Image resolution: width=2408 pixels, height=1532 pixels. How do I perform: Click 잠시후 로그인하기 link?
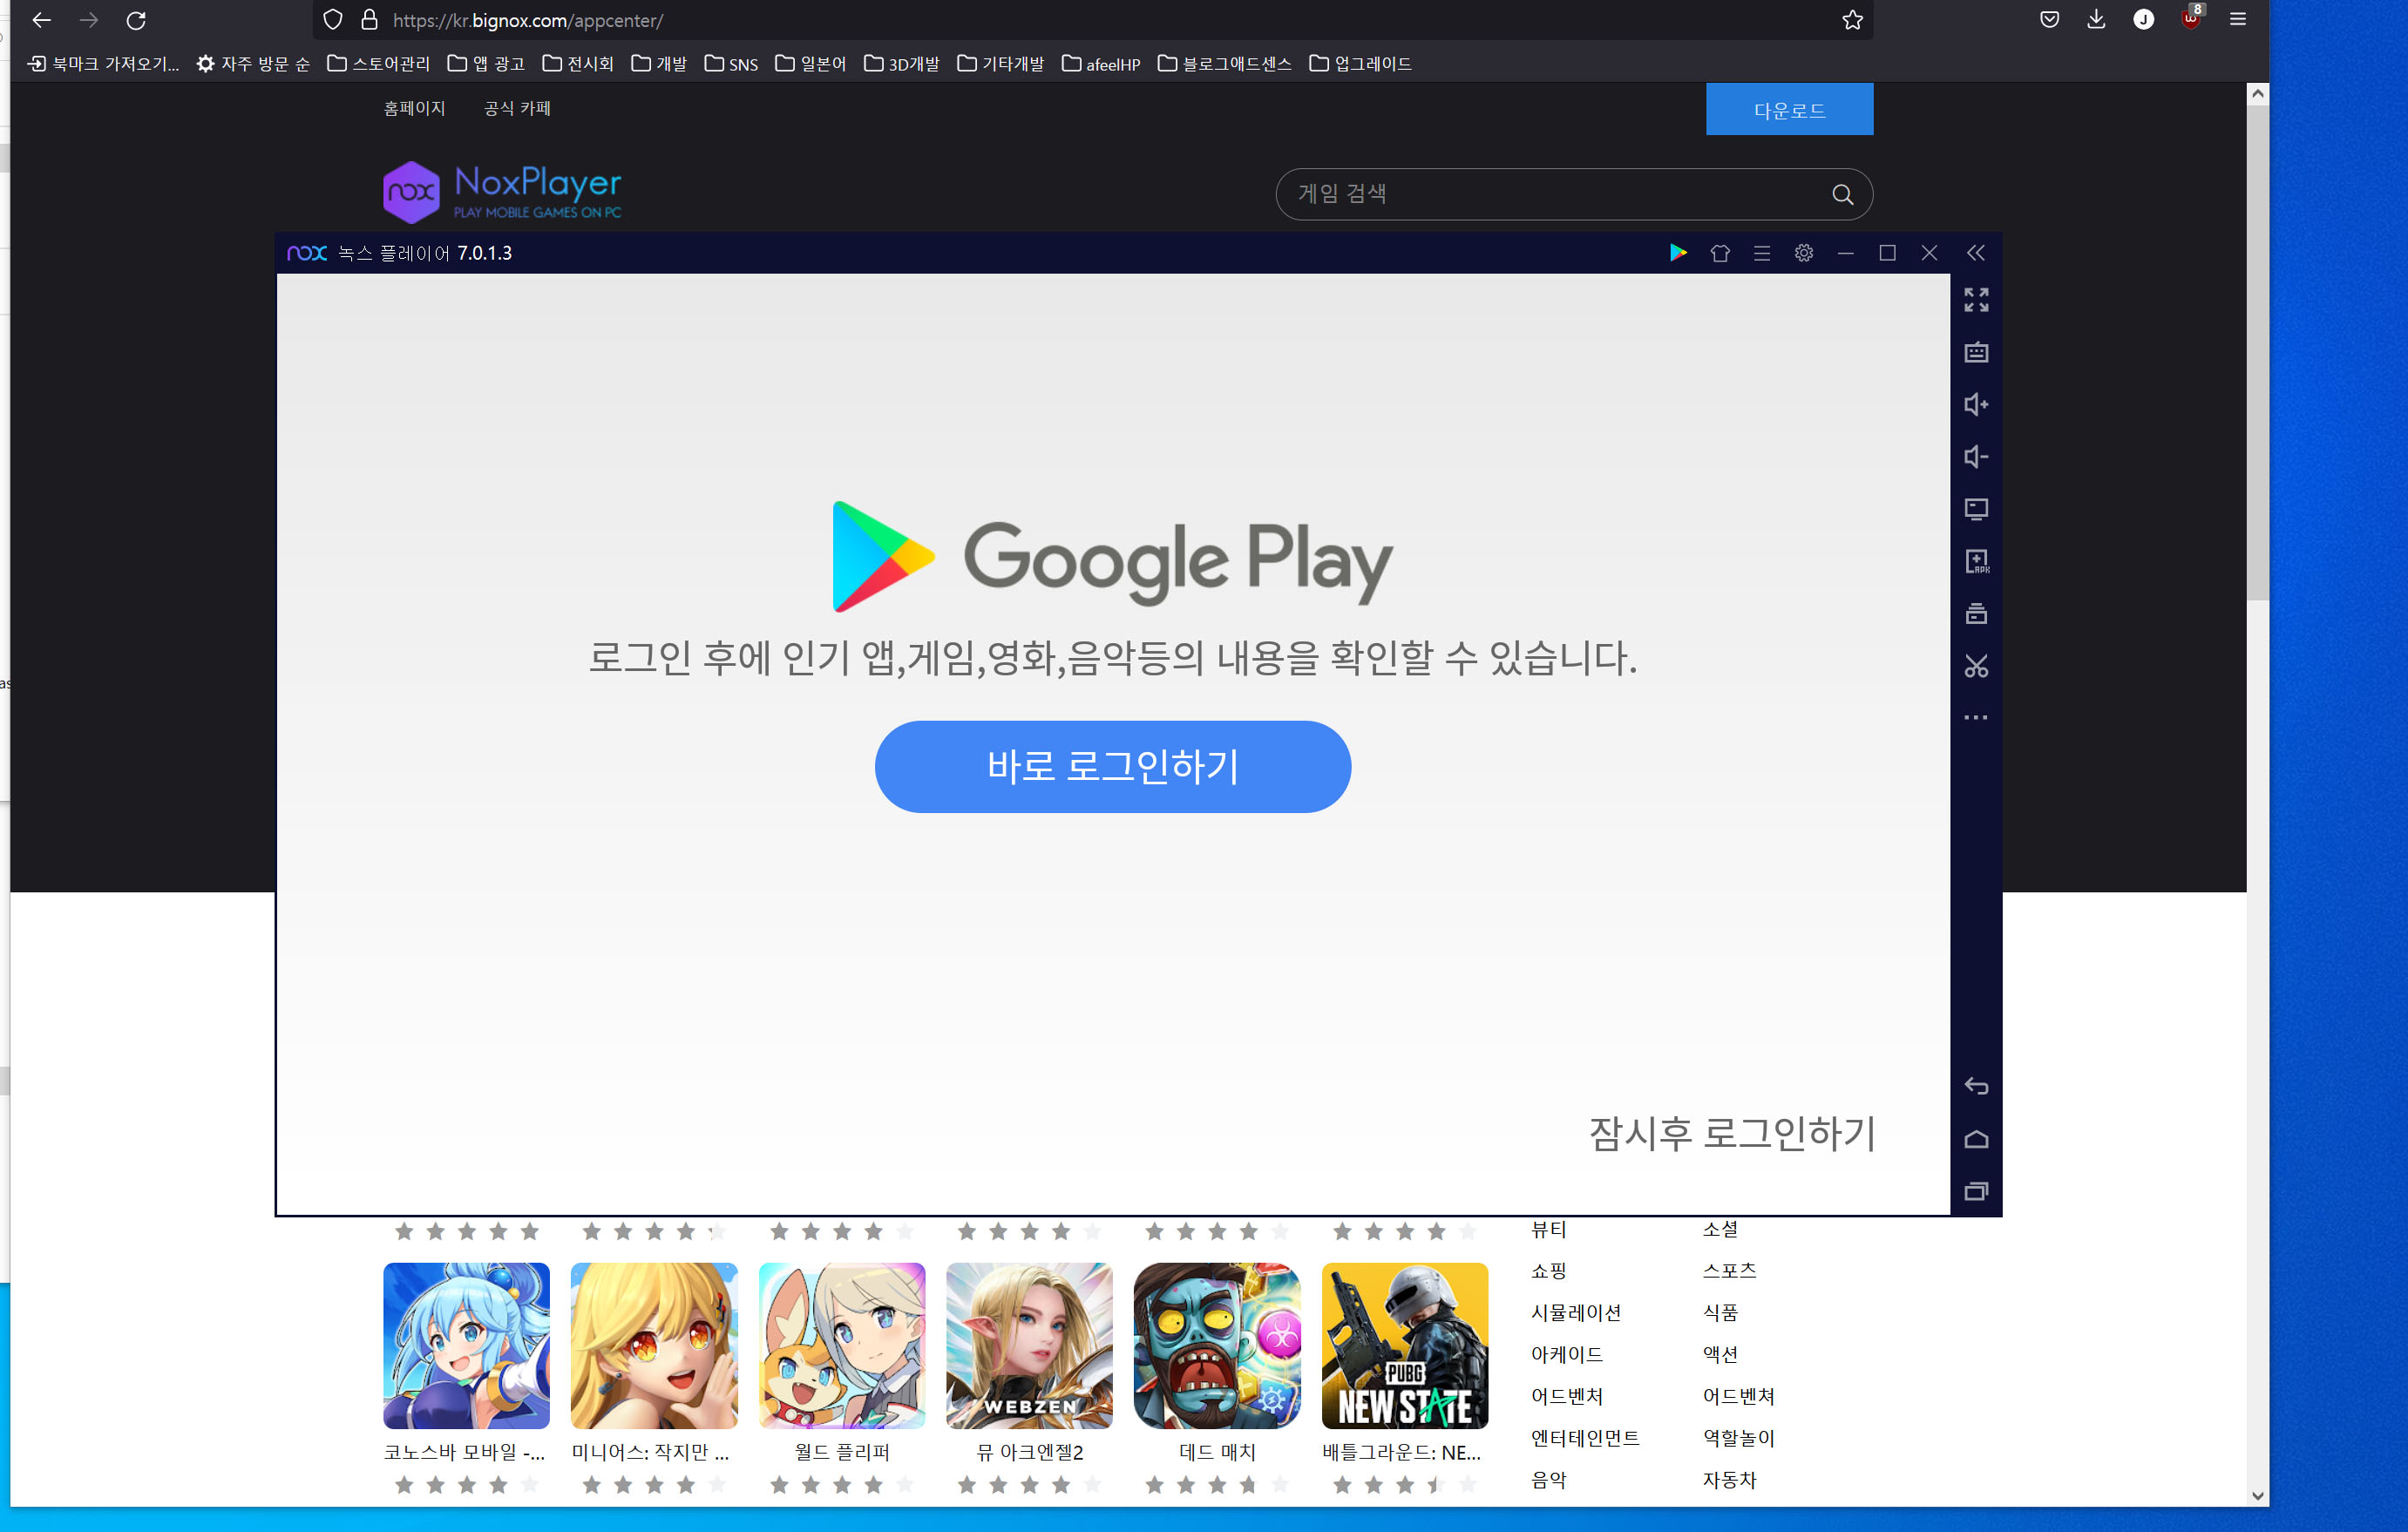point(1732,1133)
